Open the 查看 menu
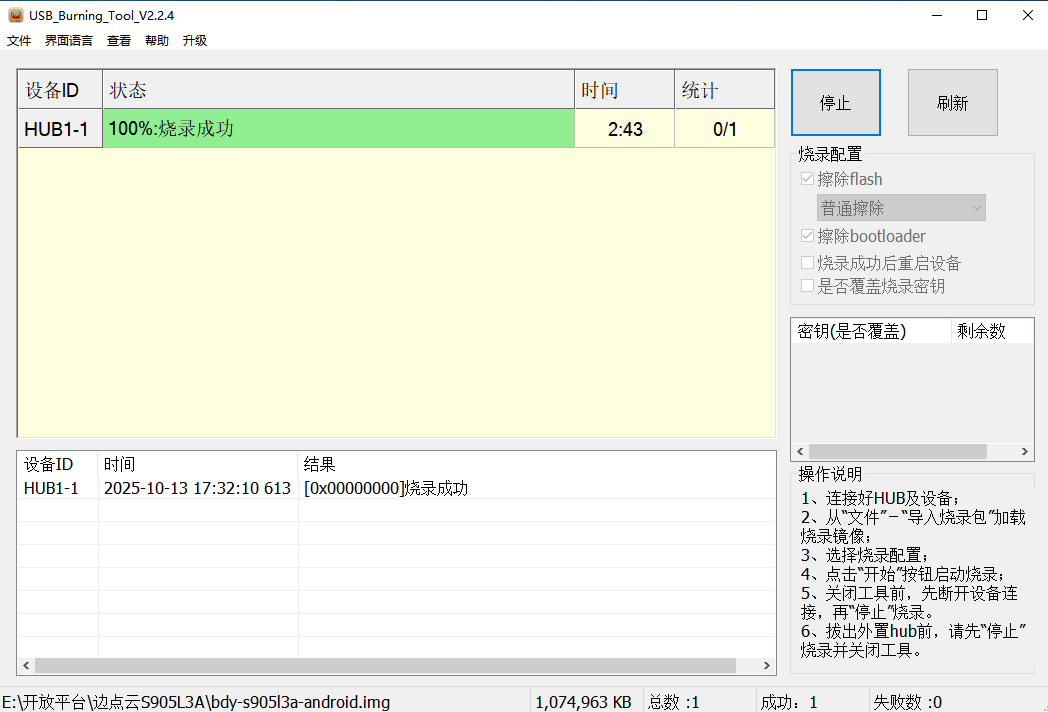Viewport: 1048px width, 712px height. [x=118, y=40]
